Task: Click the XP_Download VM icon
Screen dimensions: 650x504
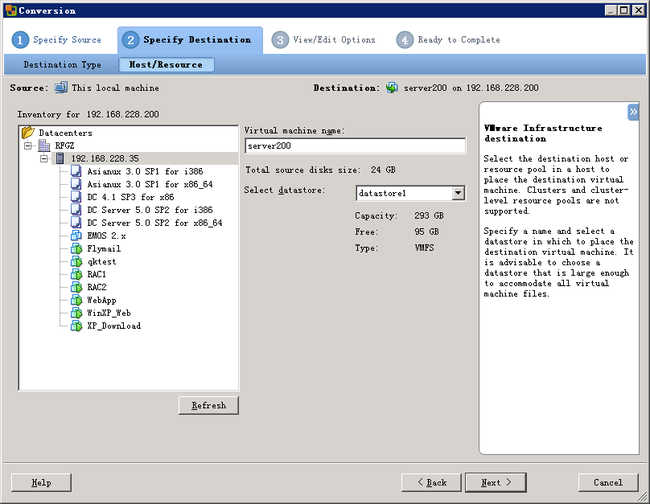Action: 76,326
